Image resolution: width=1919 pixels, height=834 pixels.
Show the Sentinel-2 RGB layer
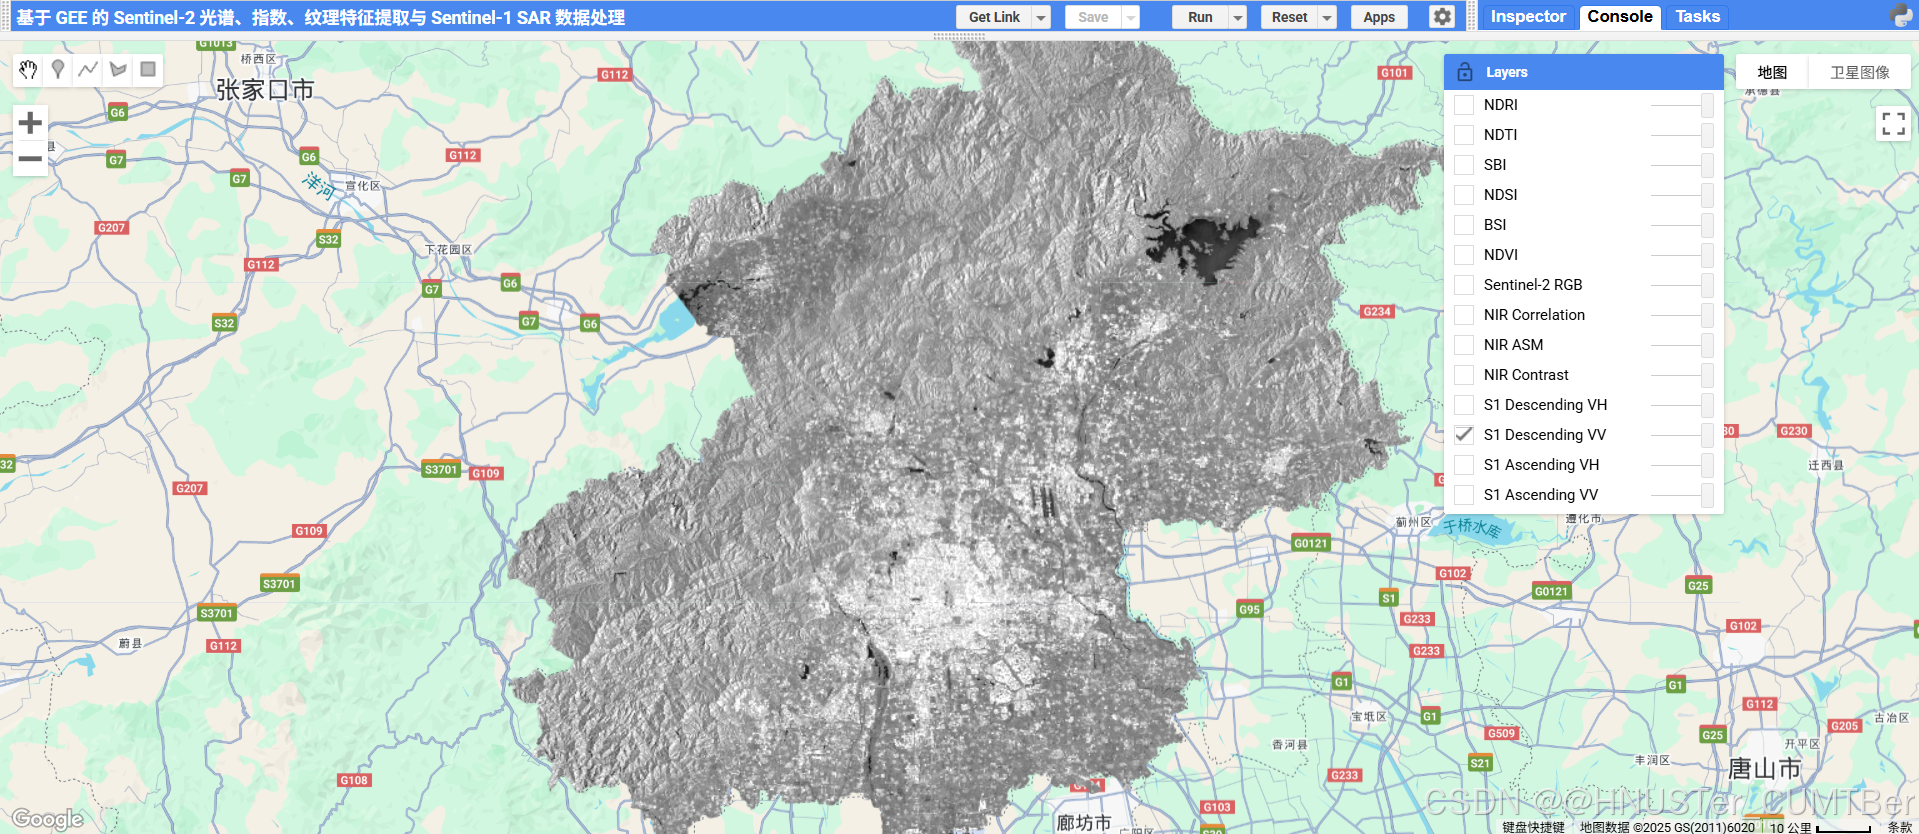pos(1464,285)
